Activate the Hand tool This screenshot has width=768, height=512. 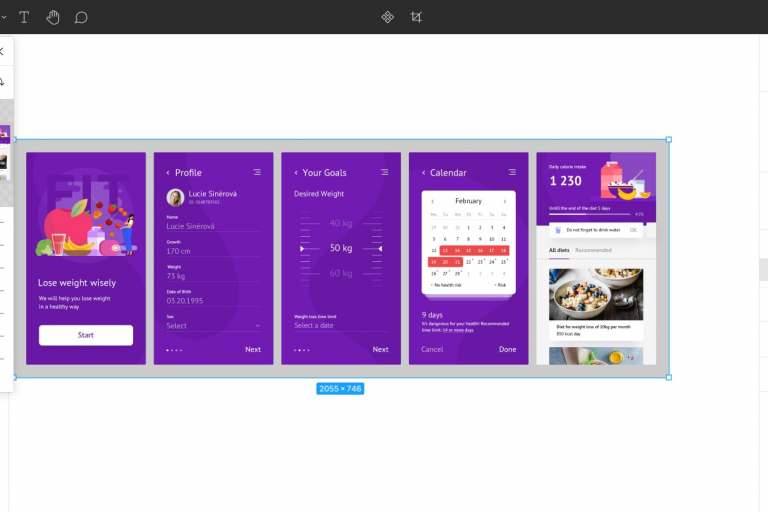click(x=52, y=18)
